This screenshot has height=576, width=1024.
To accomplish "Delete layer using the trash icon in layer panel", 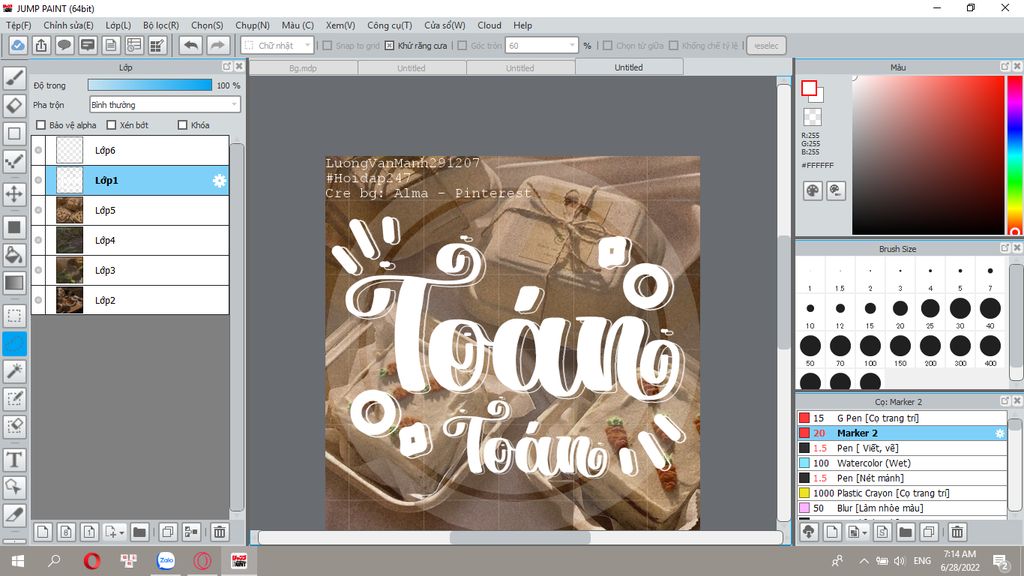I will [x=220, y=532].
